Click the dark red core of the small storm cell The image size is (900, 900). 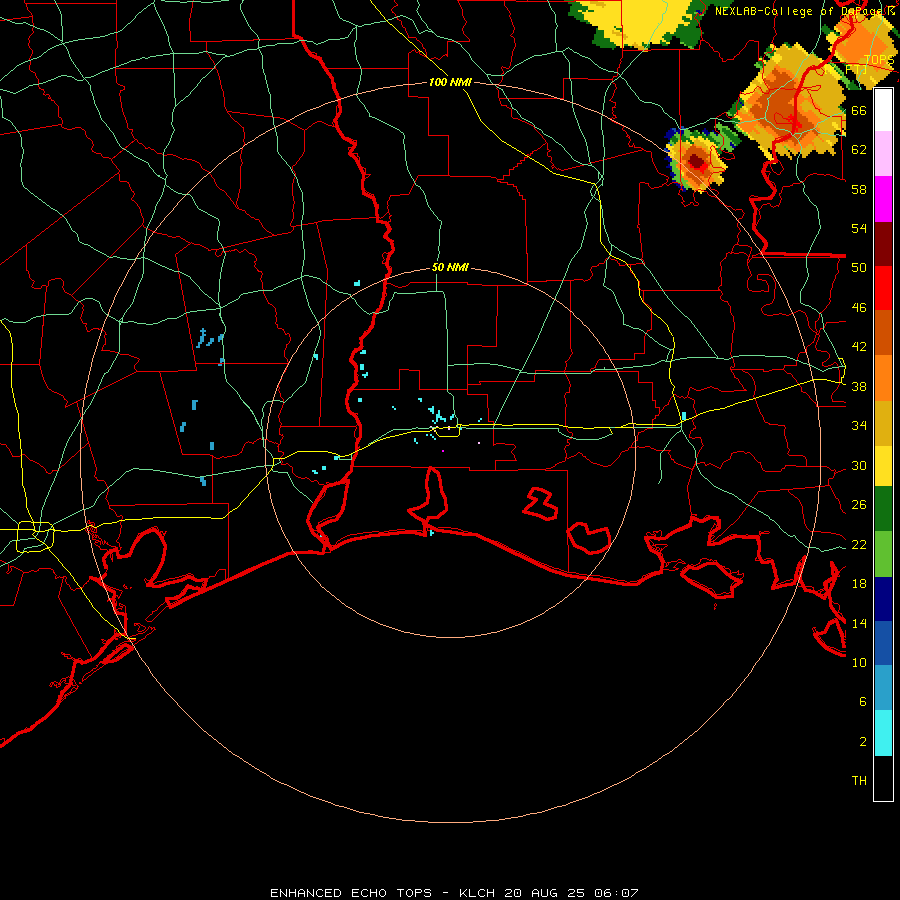point(697,162)
